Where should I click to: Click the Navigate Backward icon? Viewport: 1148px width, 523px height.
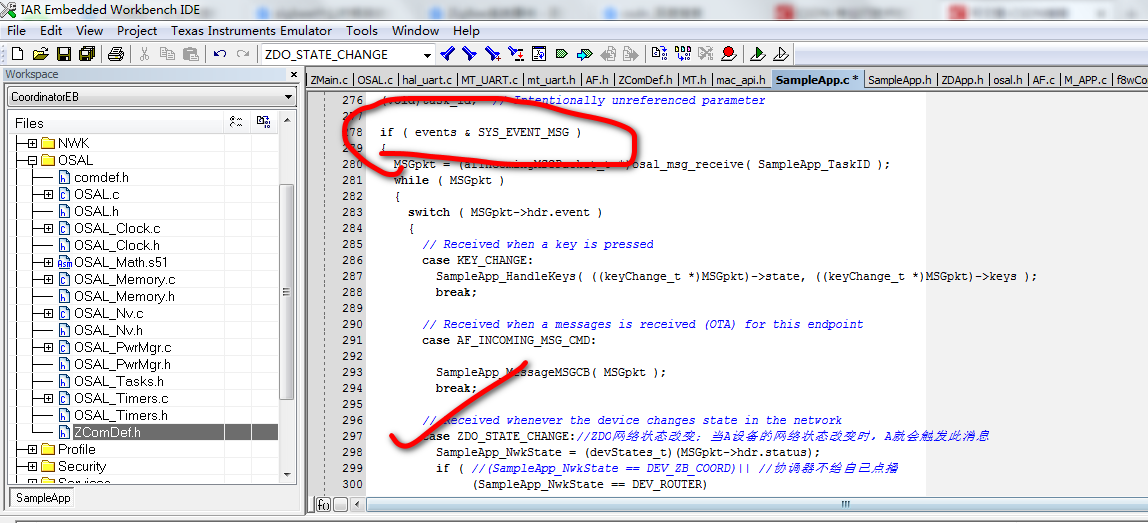608,54
